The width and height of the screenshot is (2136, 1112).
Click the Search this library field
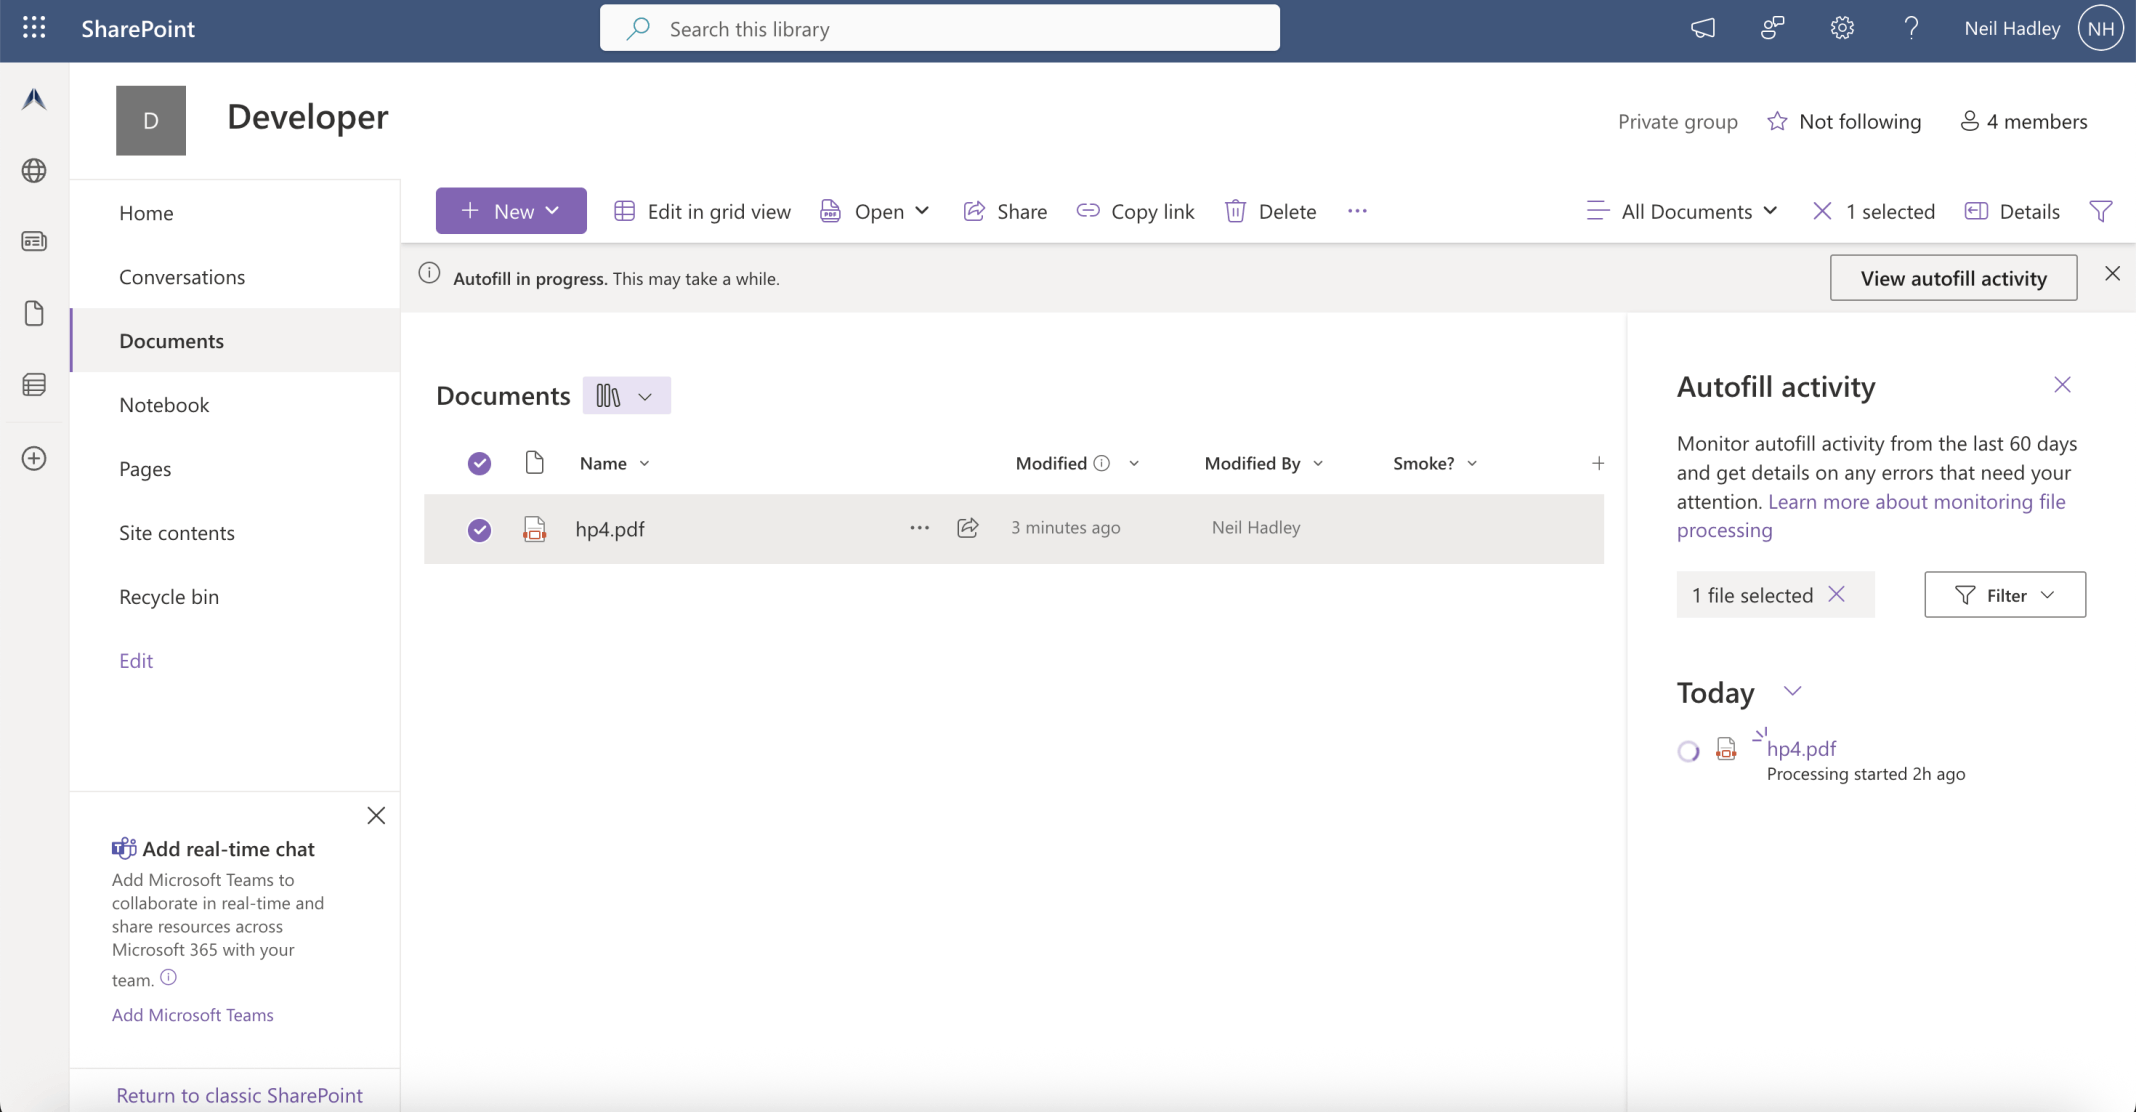click(x=940, y=28)
